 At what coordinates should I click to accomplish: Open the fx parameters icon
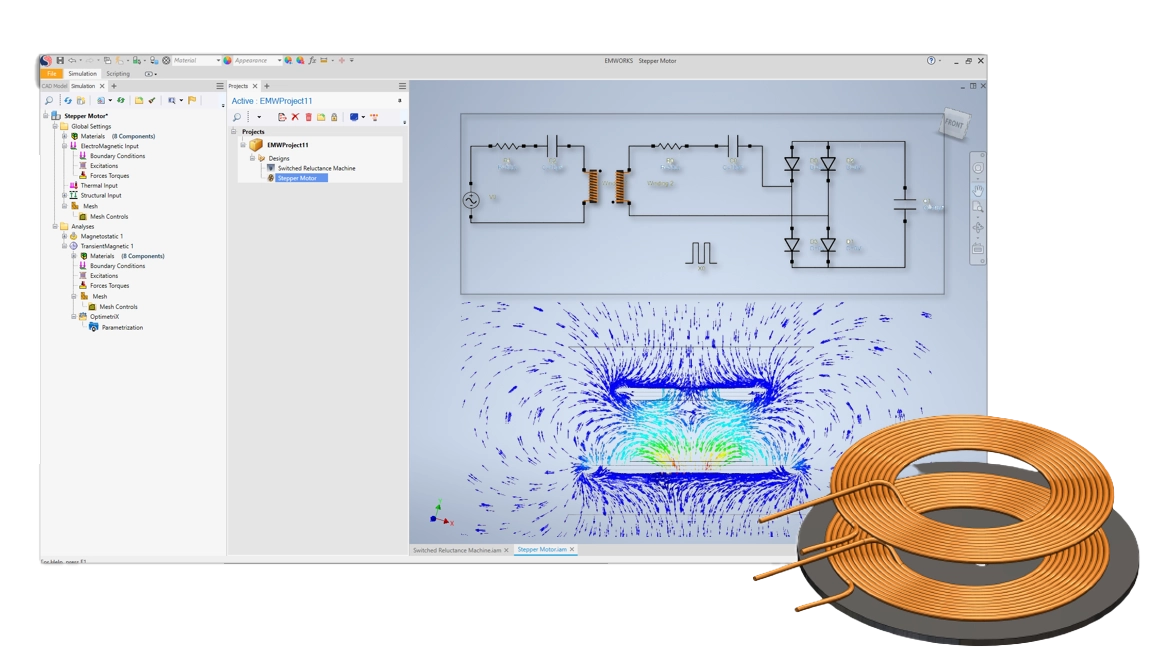click(312, 61)
